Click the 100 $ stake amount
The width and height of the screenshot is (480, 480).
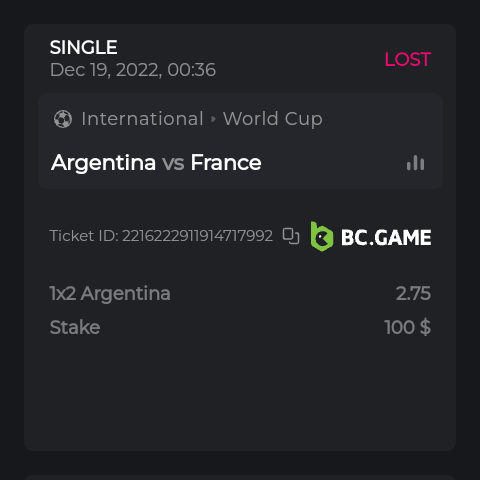click(x=408, y=327)
